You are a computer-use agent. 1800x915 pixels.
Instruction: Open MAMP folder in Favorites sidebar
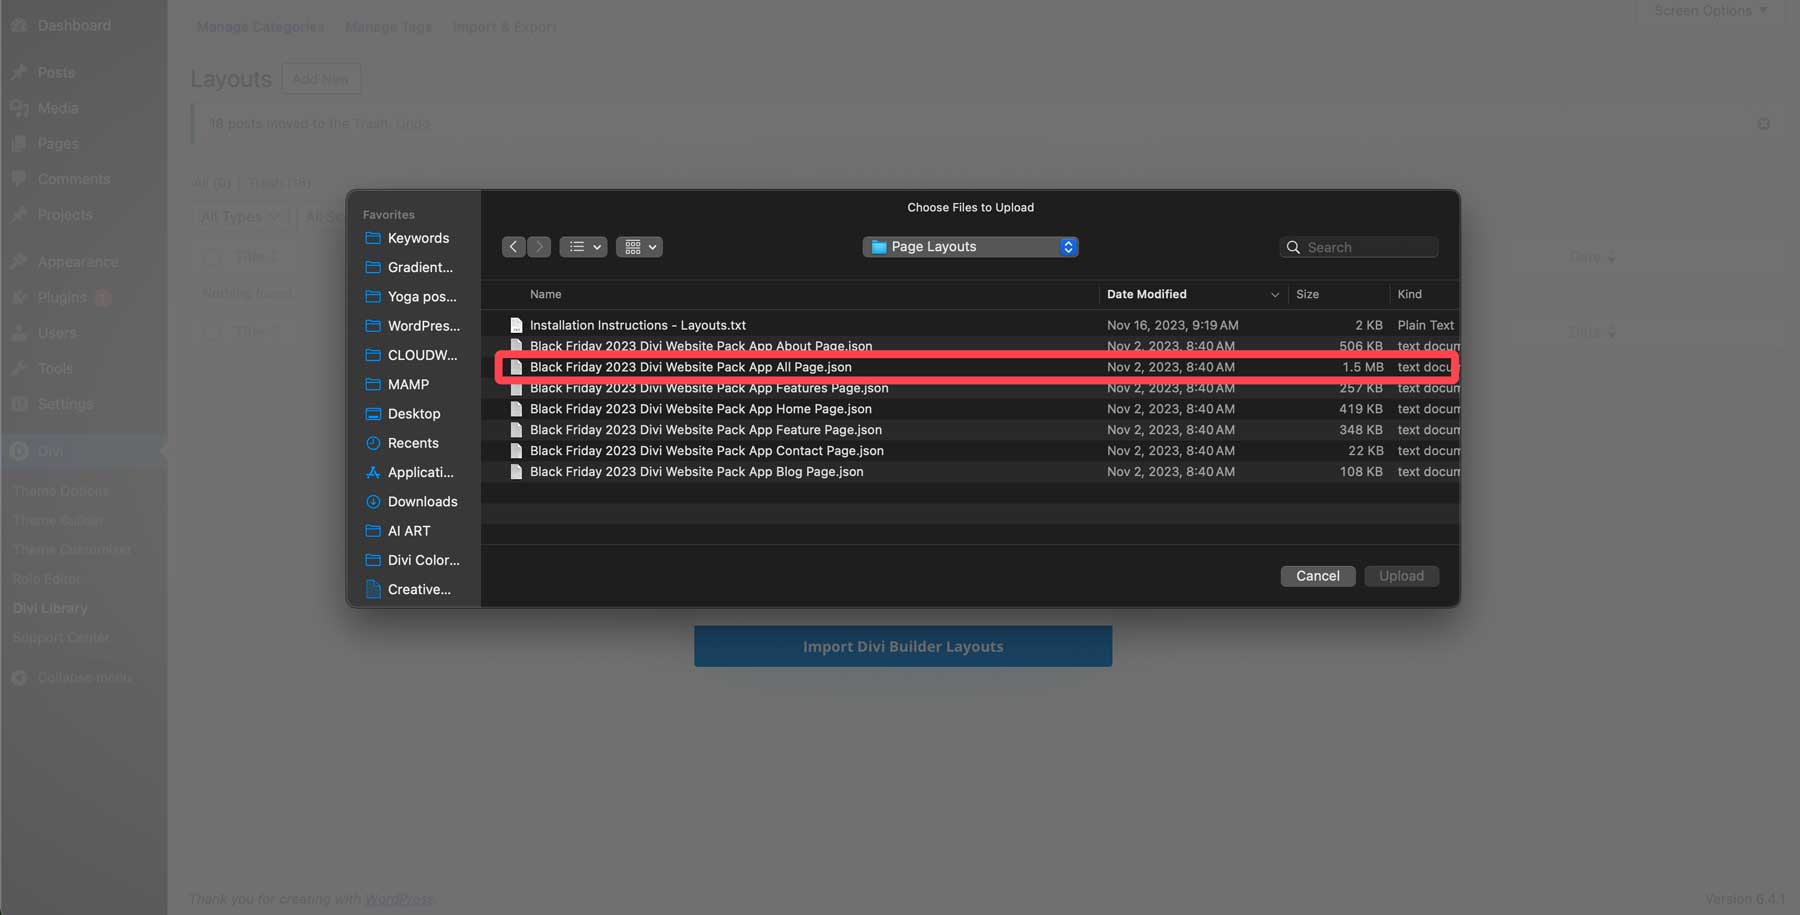(x=397, y=384)
